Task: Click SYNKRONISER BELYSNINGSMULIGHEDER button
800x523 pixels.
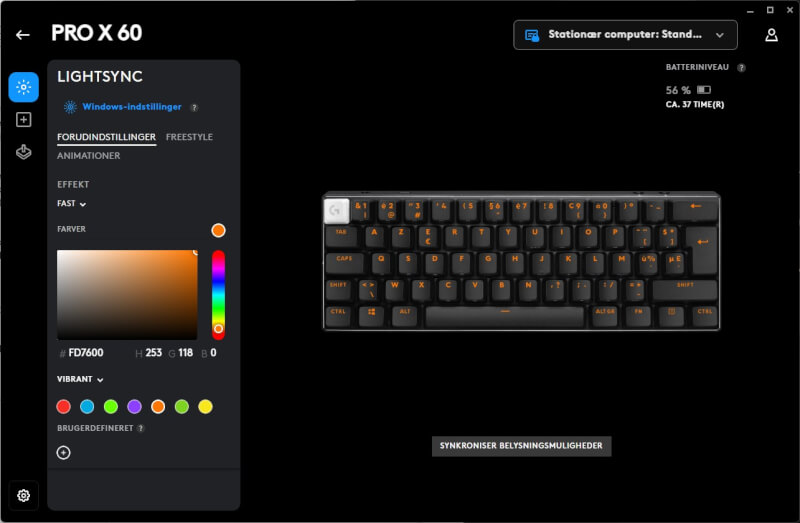Action: [521, 446]
